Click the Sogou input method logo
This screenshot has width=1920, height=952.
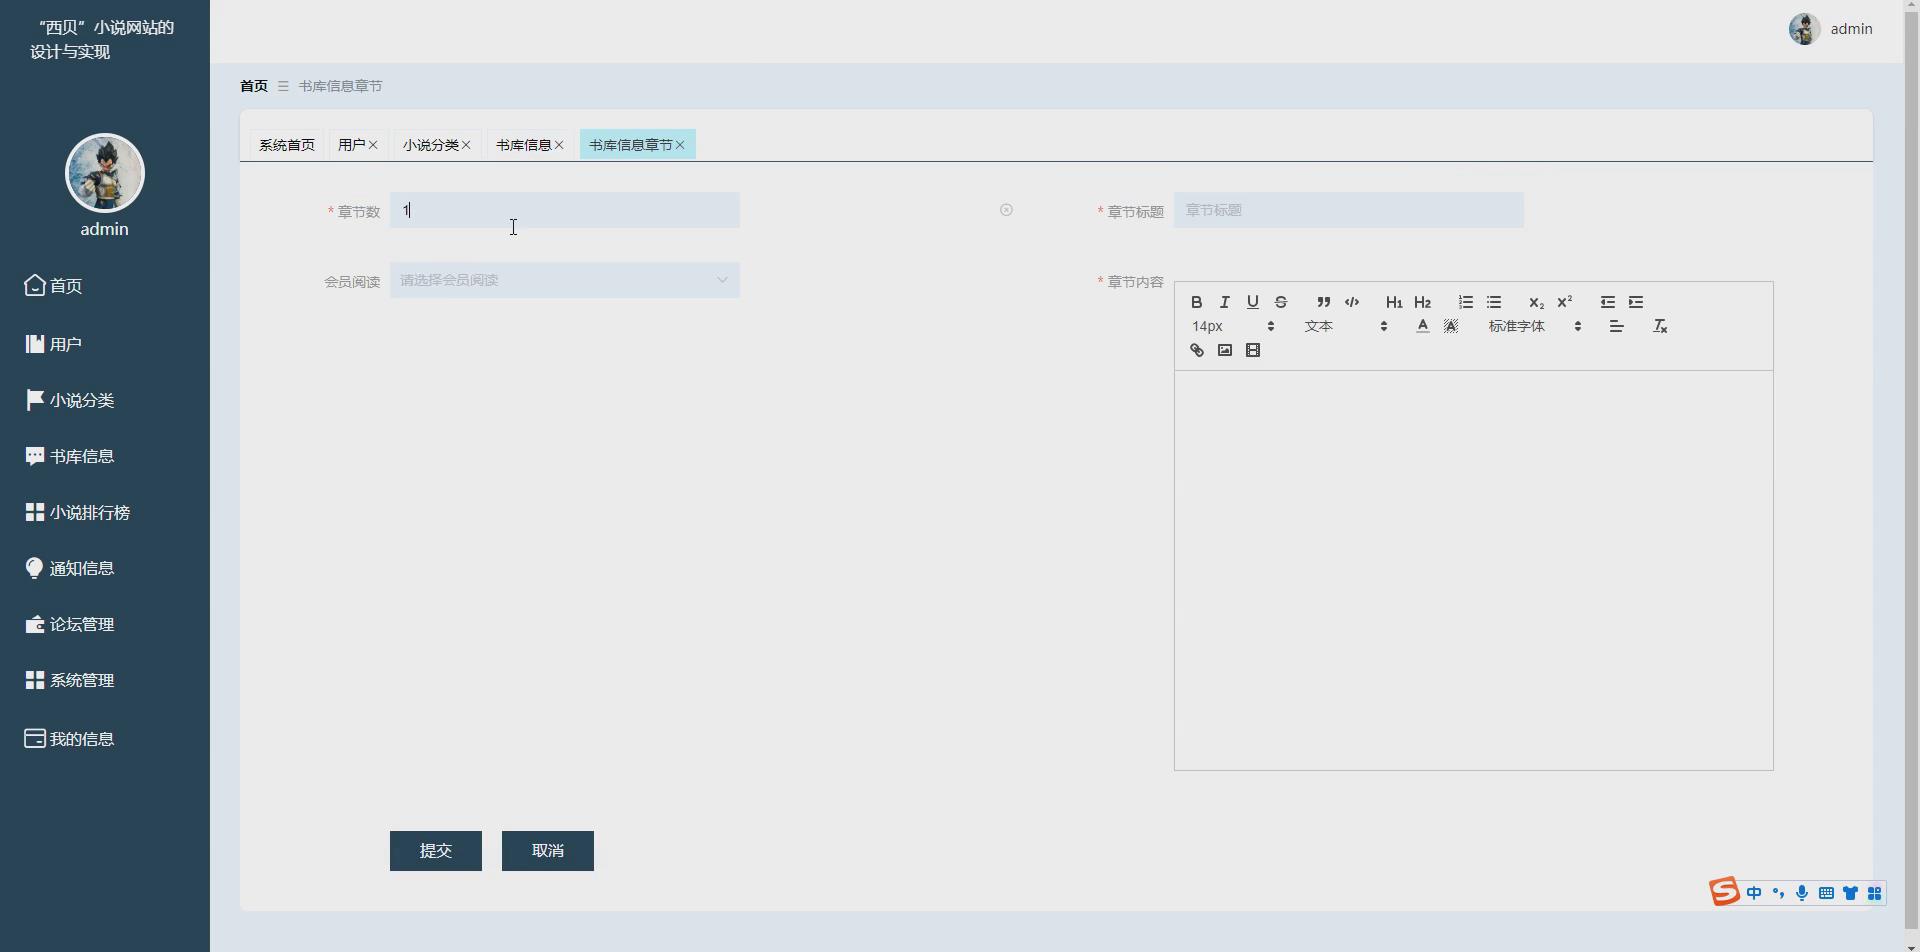tap(1724, 892)
